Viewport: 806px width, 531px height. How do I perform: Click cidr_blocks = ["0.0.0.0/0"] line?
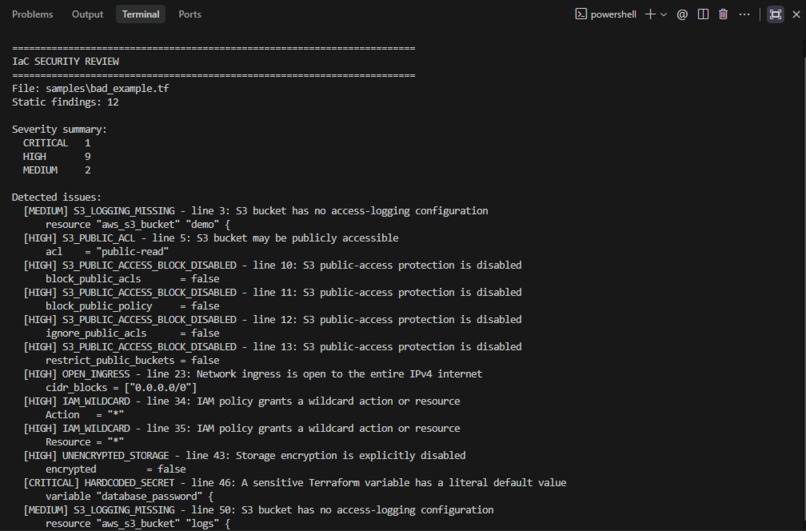[121, 388]
